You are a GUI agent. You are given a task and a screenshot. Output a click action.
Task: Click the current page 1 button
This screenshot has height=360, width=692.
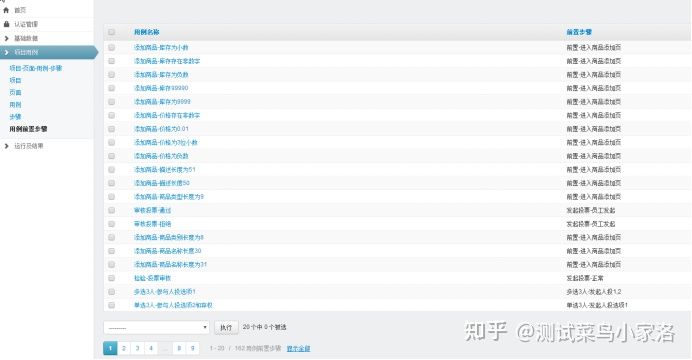pyautogui.click(x=110, y=348)
